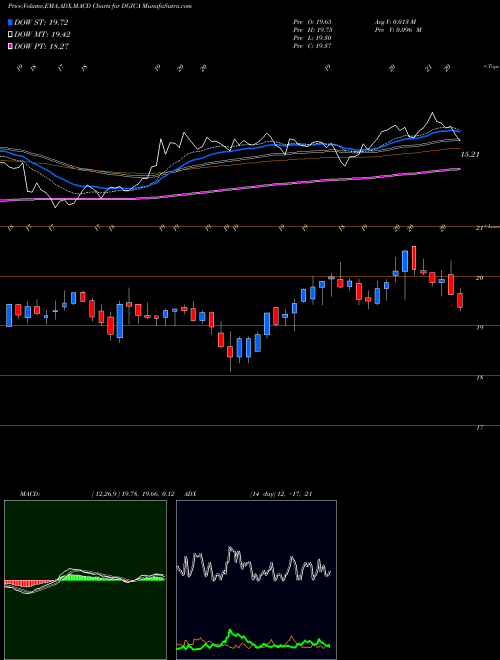Click the 'Pre H: 19.75' high value

tap(312, 30)
